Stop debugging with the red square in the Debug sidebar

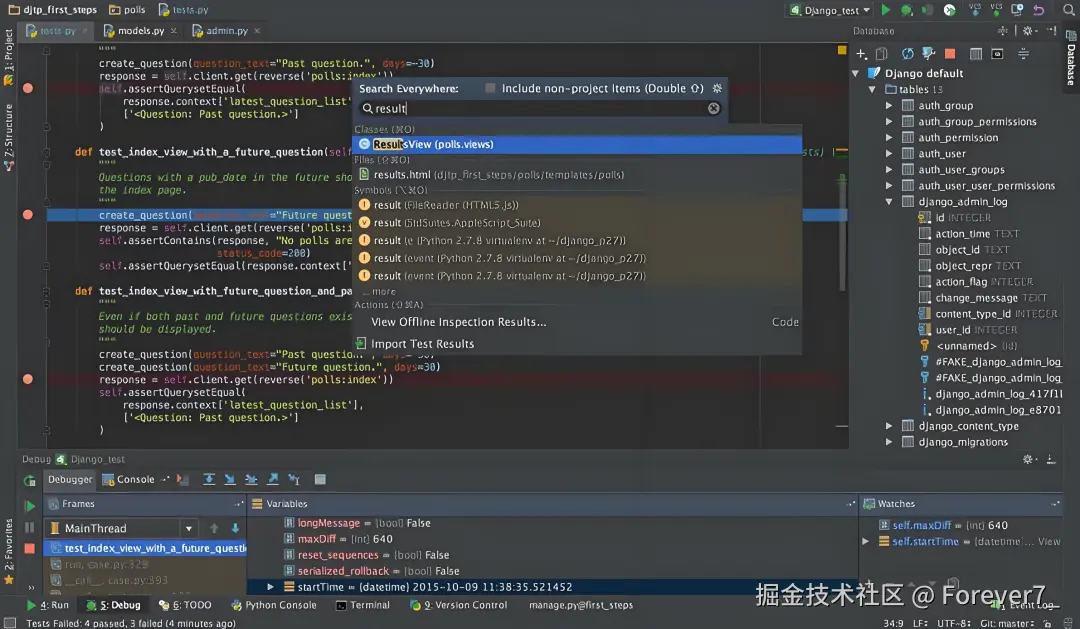[x=30, y=549]
